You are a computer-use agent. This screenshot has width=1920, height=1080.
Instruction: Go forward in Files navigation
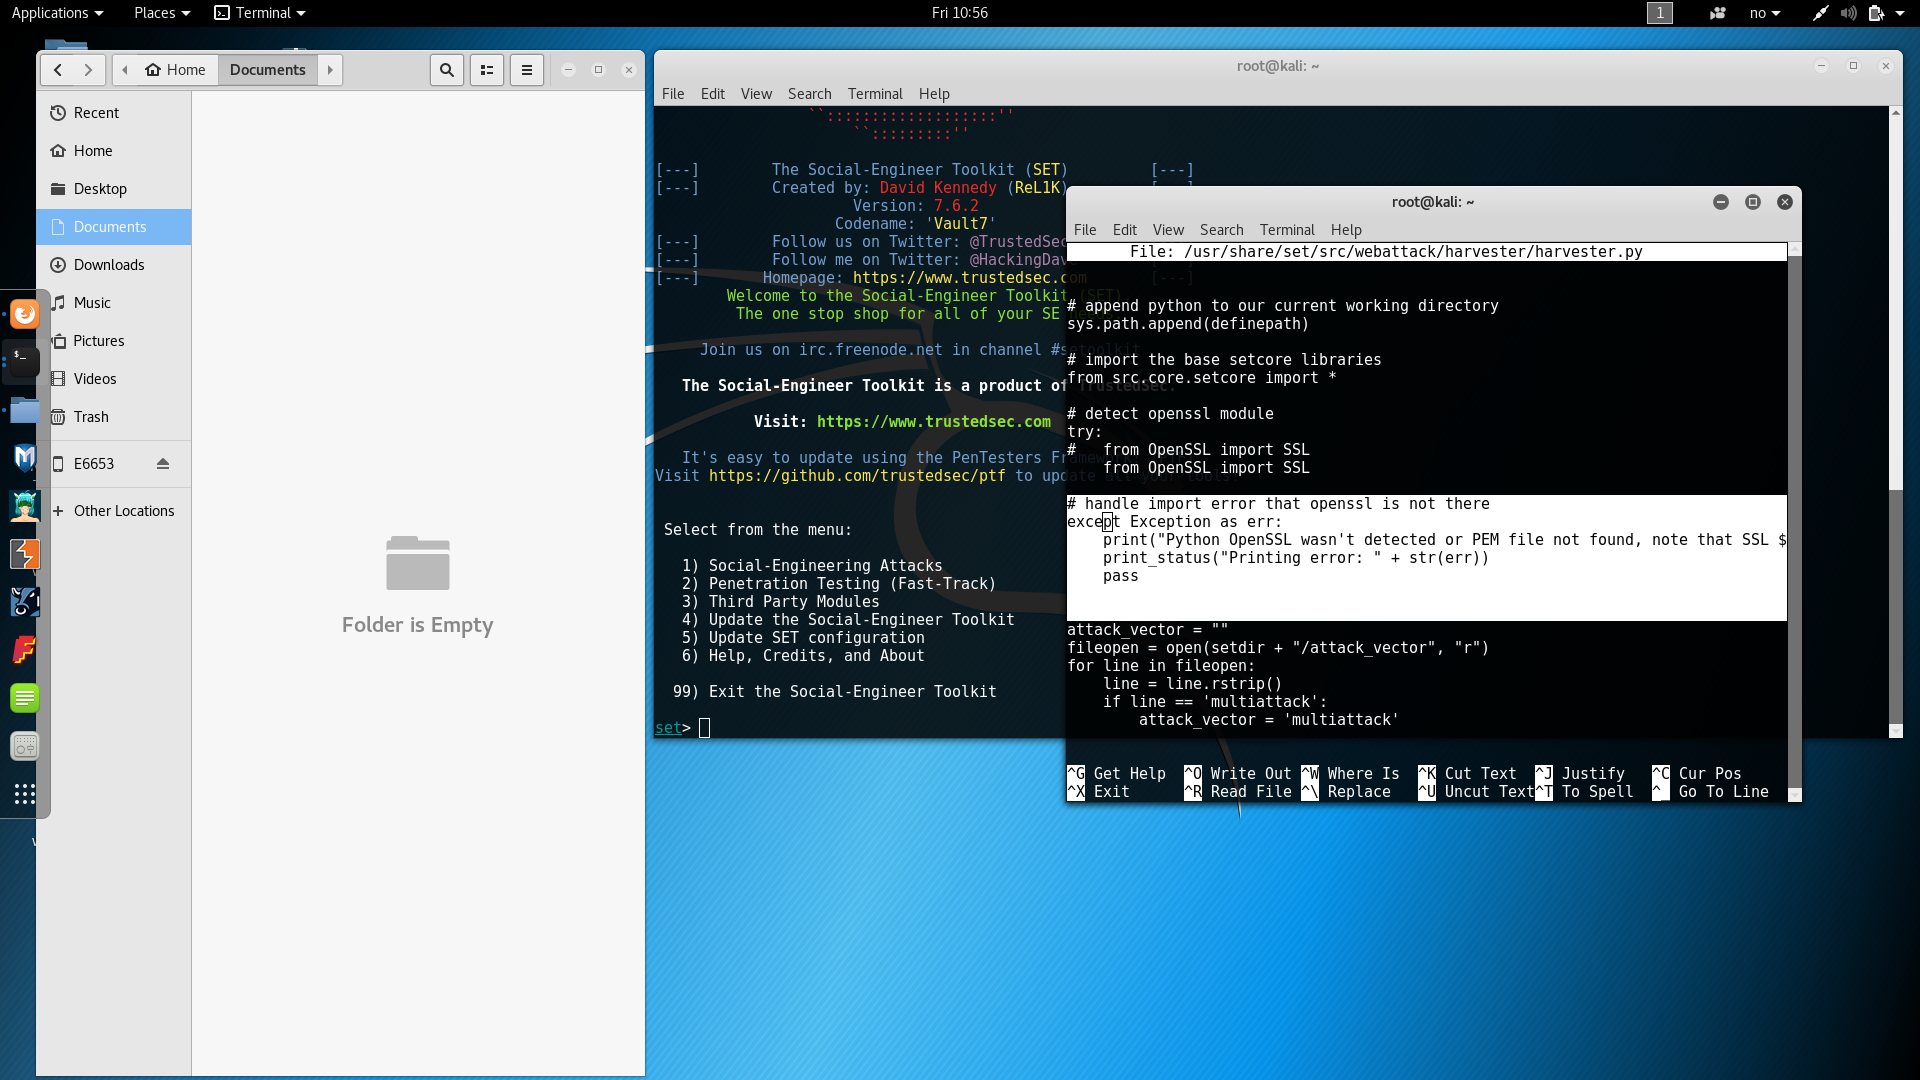88,70
